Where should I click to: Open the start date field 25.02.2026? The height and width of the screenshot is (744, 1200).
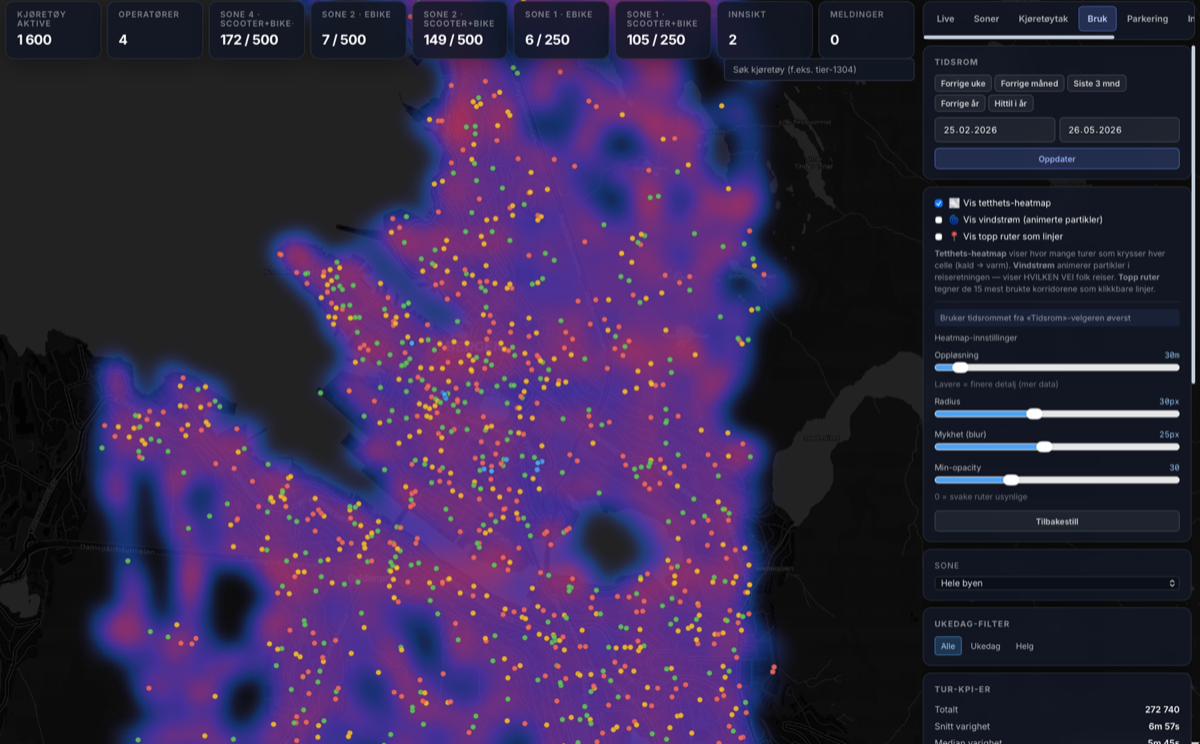995,130
